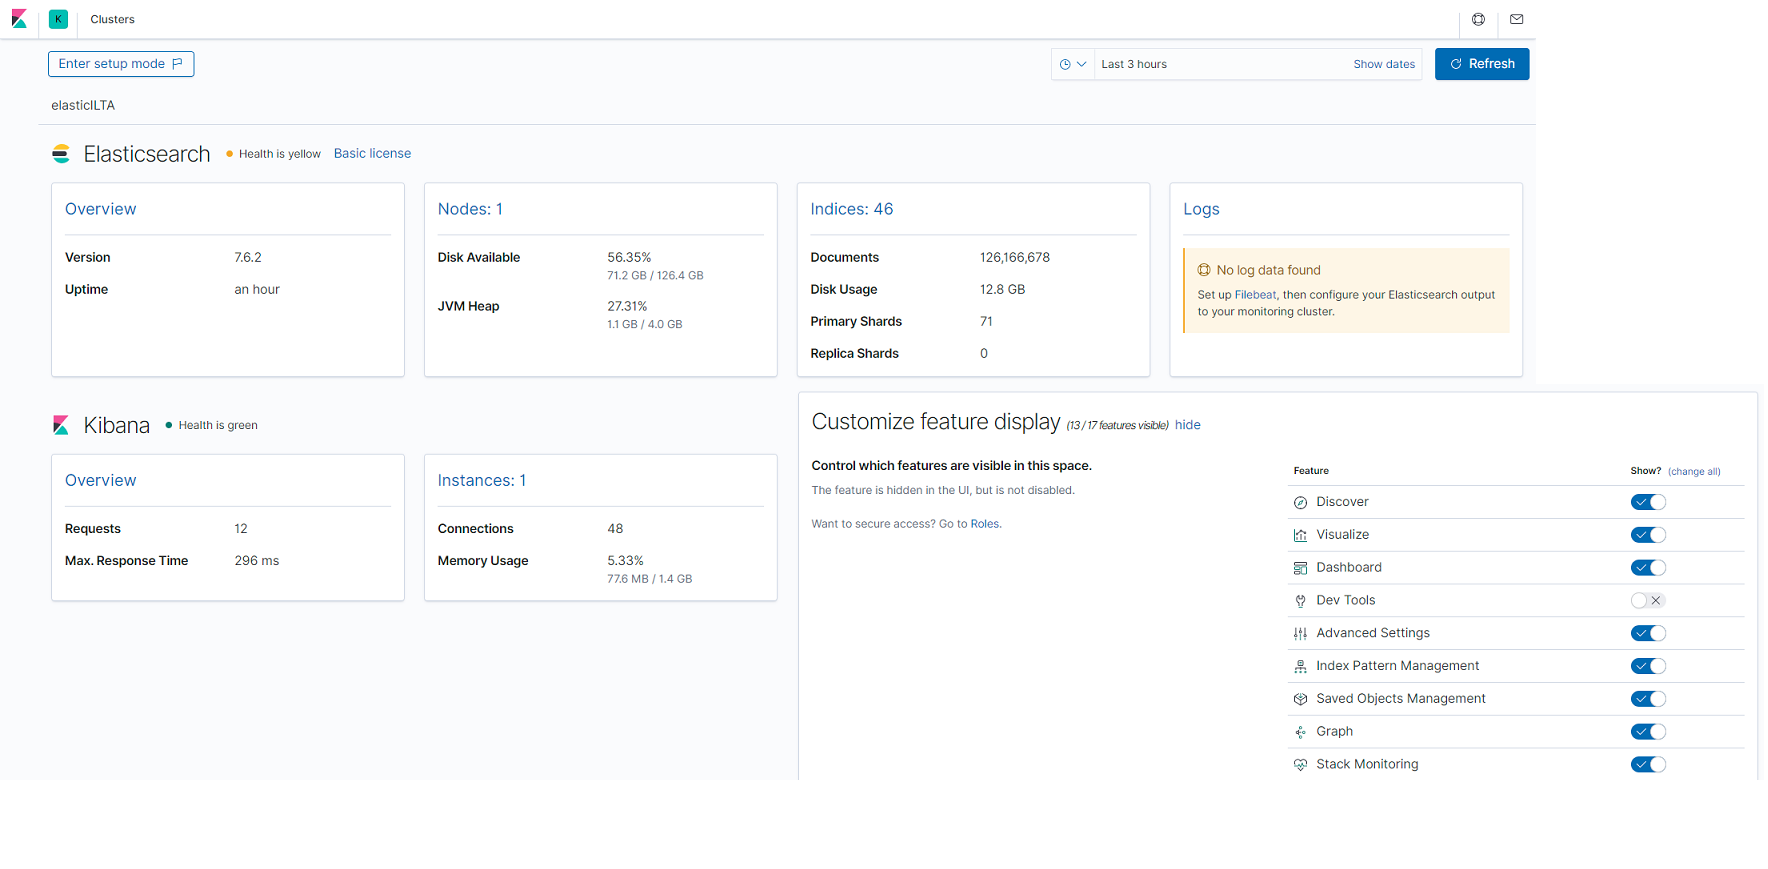
Task: Click the elasticILTA cluster name
Action: 83,105
